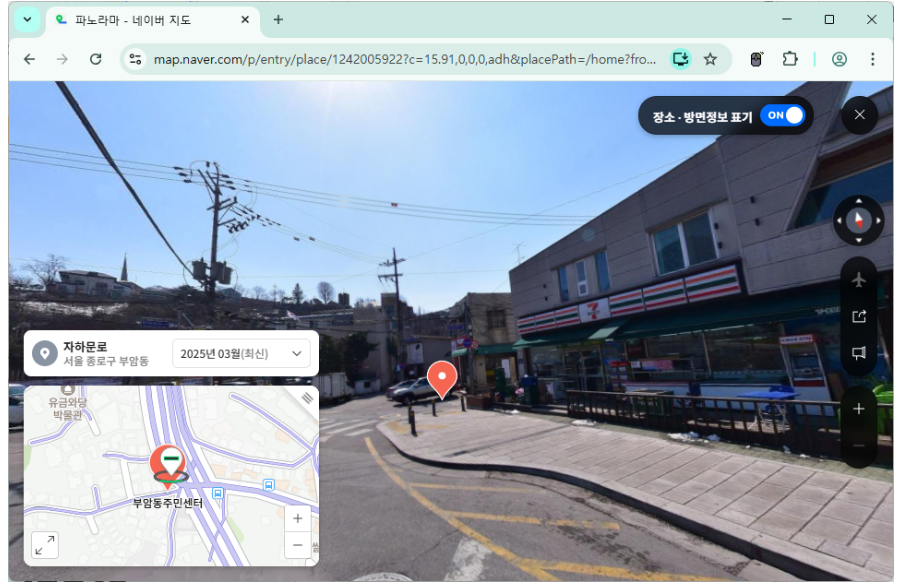Switch to aerial view with the airplane icon

(858, 280)
